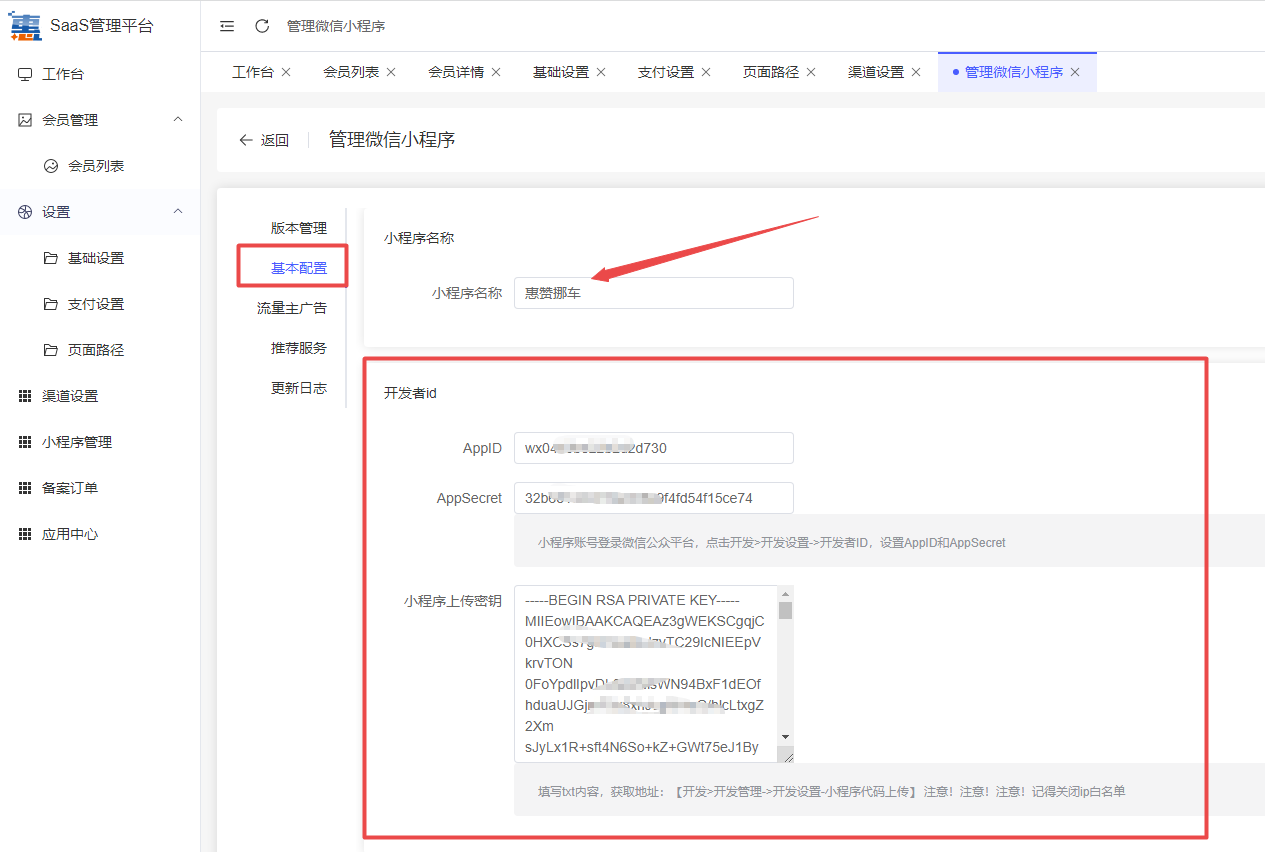The image size is (1265, 852).
Task: Click the 管理微信小程序 breadcrumb text in header
Action: 336,26
